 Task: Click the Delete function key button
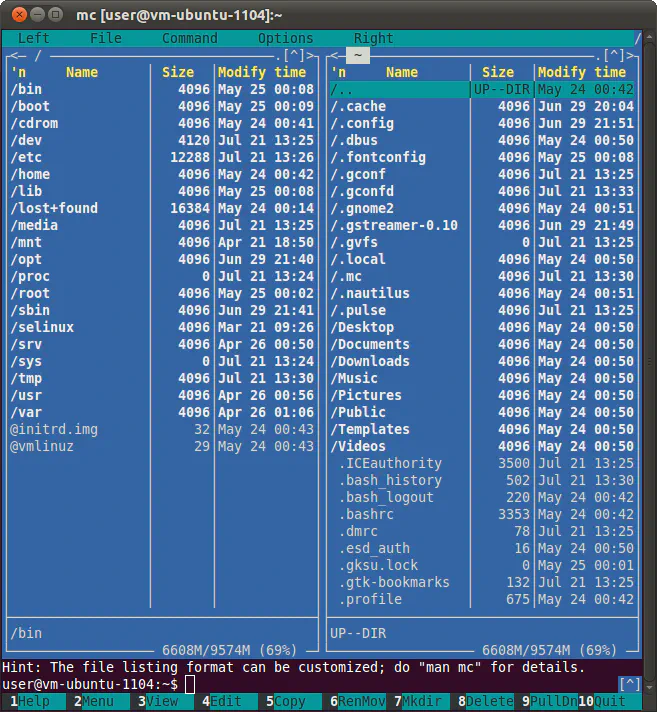click(x=489, y=702)
